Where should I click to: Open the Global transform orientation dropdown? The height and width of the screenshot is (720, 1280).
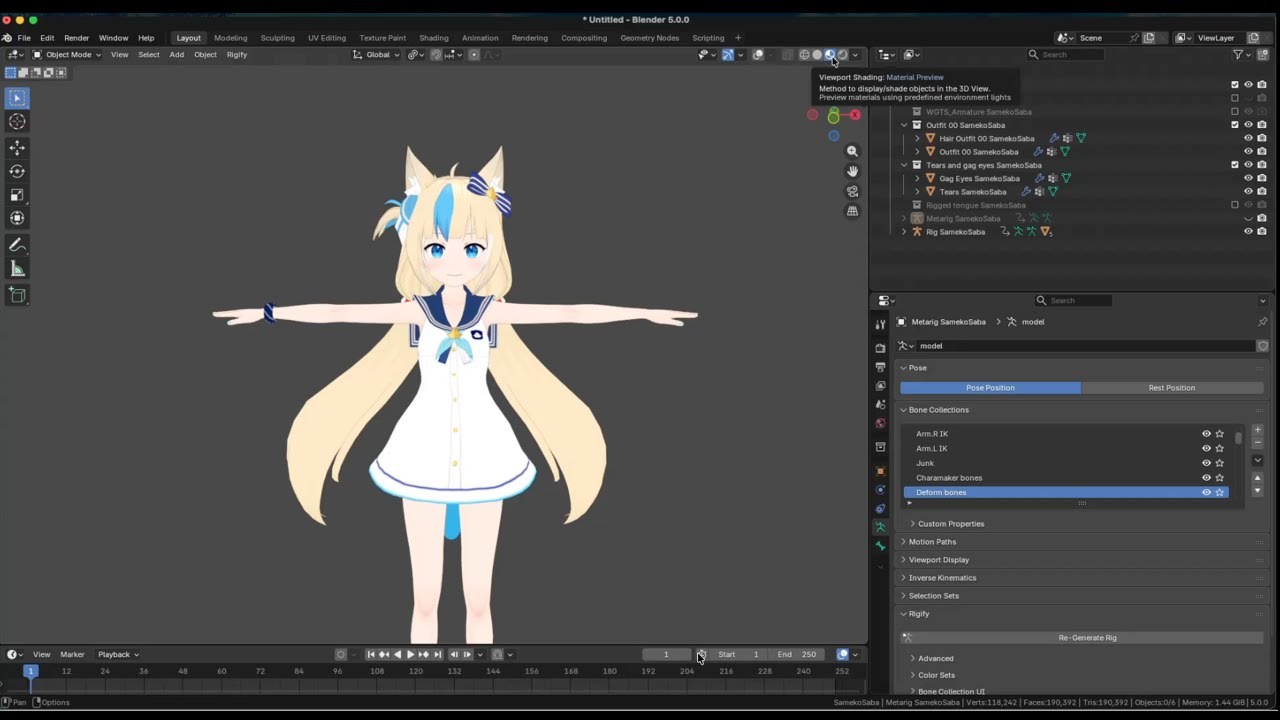coord(376,55)
